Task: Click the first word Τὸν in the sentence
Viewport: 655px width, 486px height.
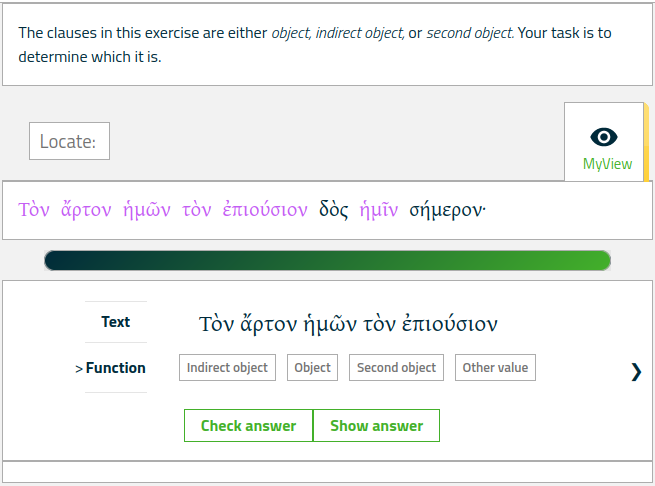Action: coord(34,209)
